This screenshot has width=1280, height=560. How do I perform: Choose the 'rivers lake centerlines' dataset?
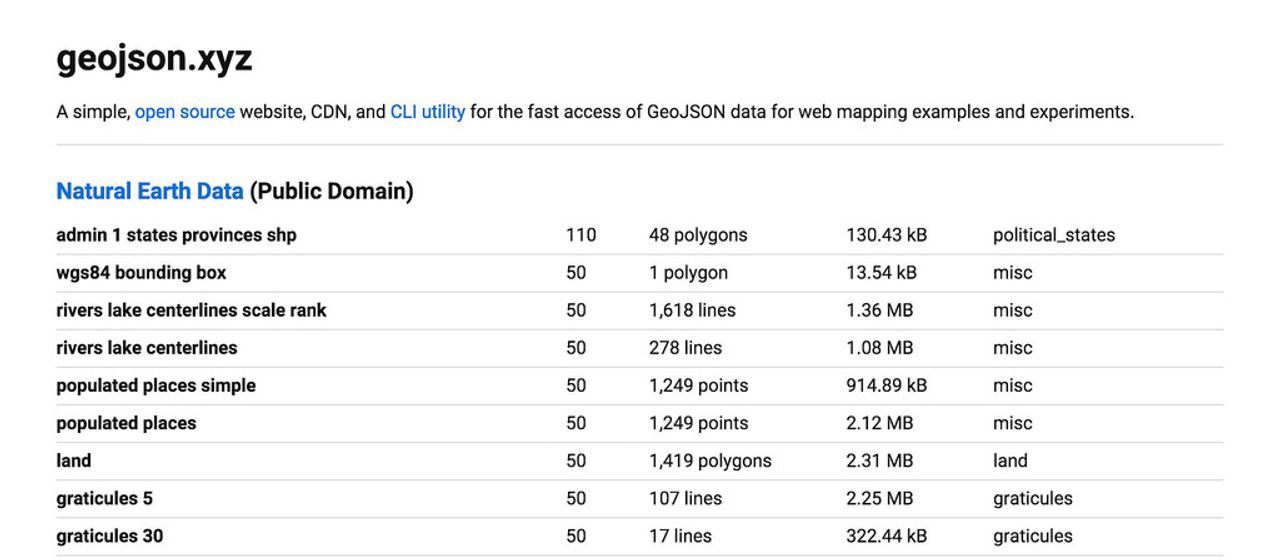[147, 348]
